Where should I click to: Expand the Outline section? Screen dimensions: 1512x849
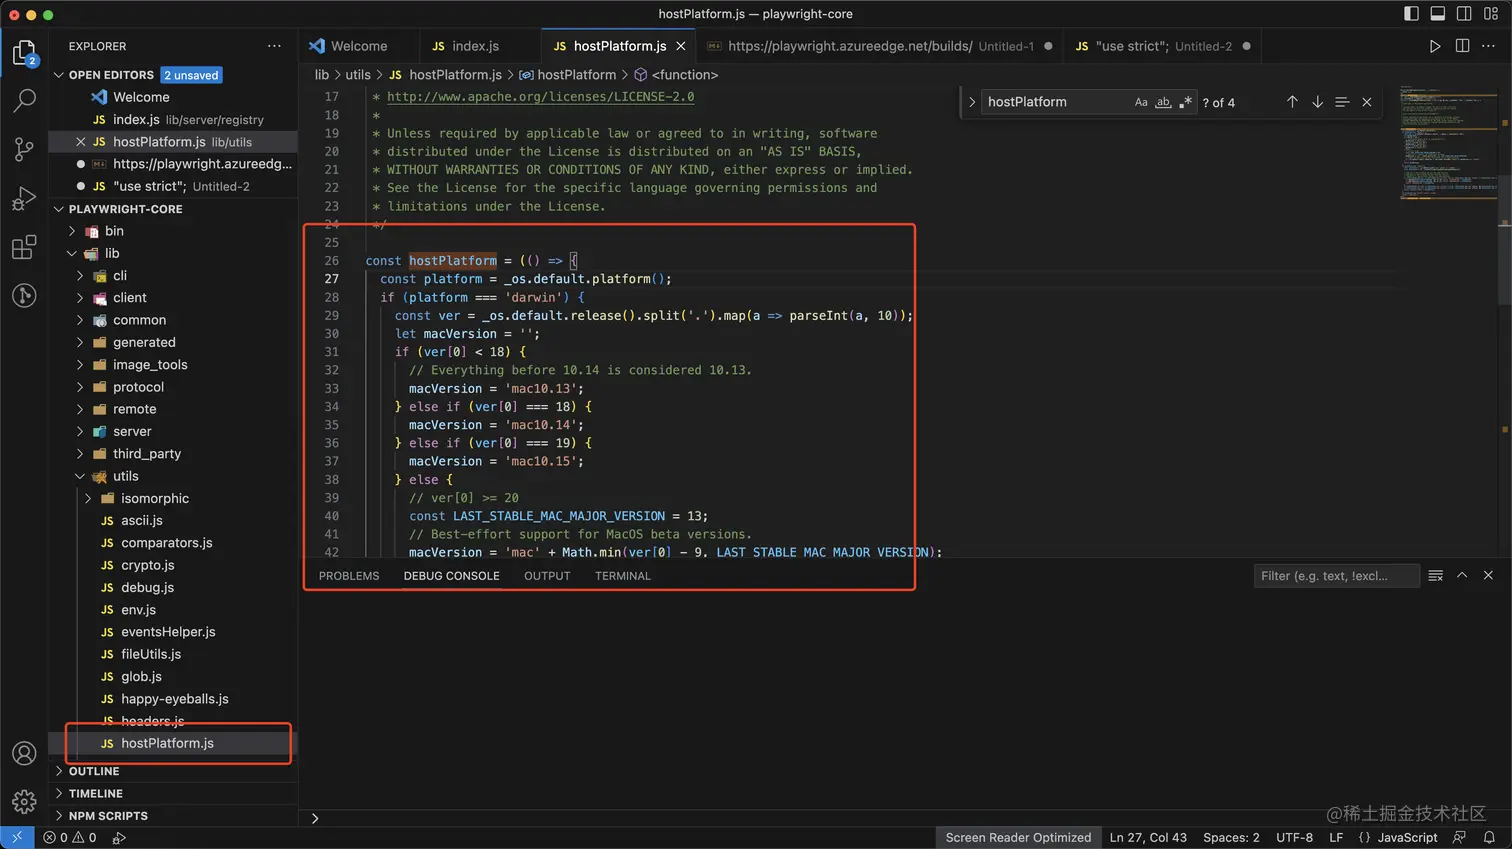point(173,771)
